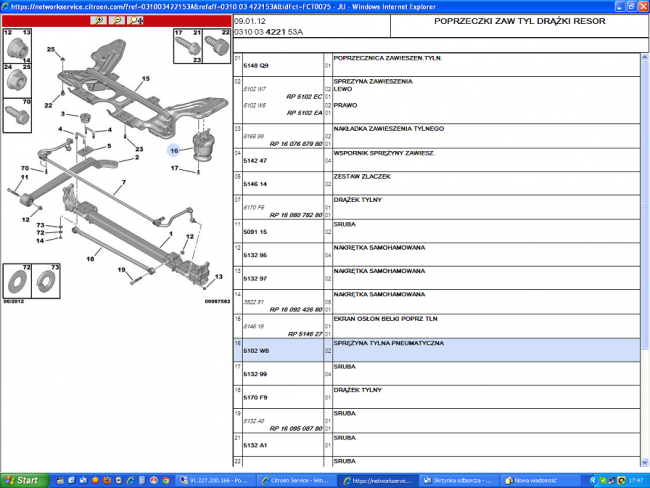
Task: Click the scrollbar down arrow of parts list
Action: tap(645, 462)
